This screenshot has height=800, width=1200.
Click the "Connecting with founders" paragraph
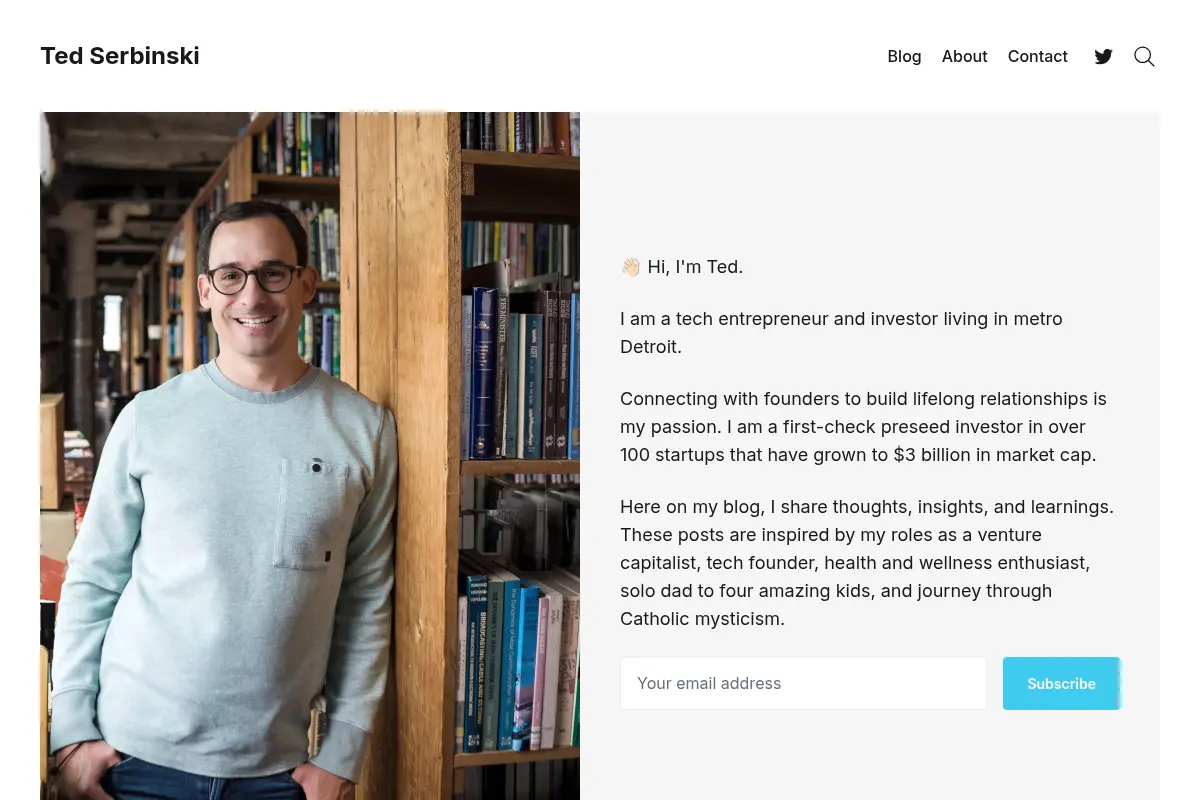(863, 427)
